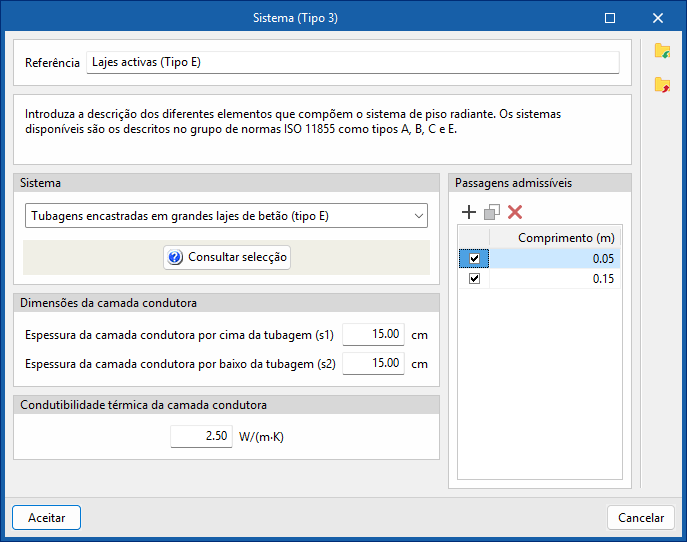Select the 0.15 length cell
Screen dimensions: 687x542
tap(555, 279)
